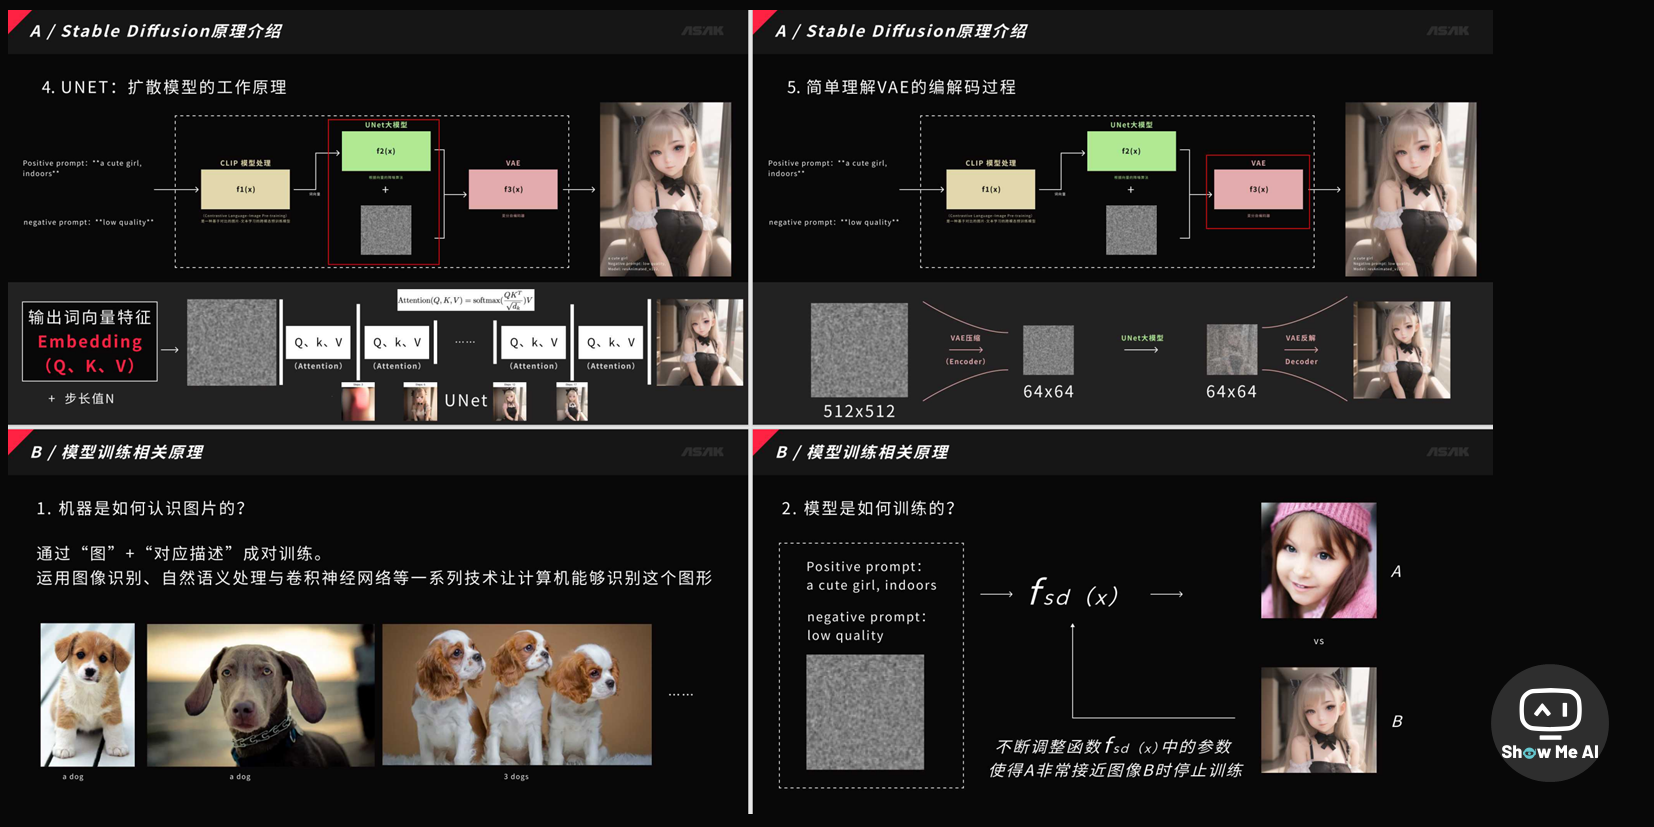
Task: Click the "输出词向量特征 Embedding" box
Action: click(x=90, y=342)
